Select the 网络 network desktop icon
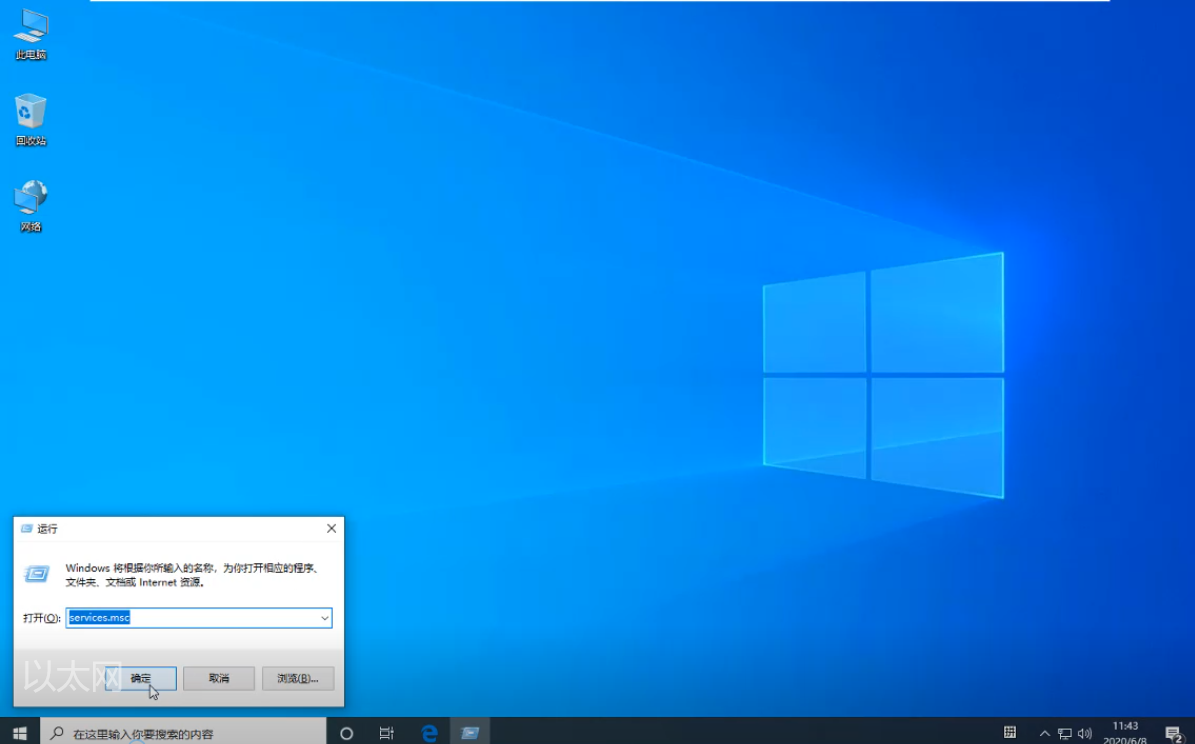Screen dimensions: 1195x744 [31, 206]
